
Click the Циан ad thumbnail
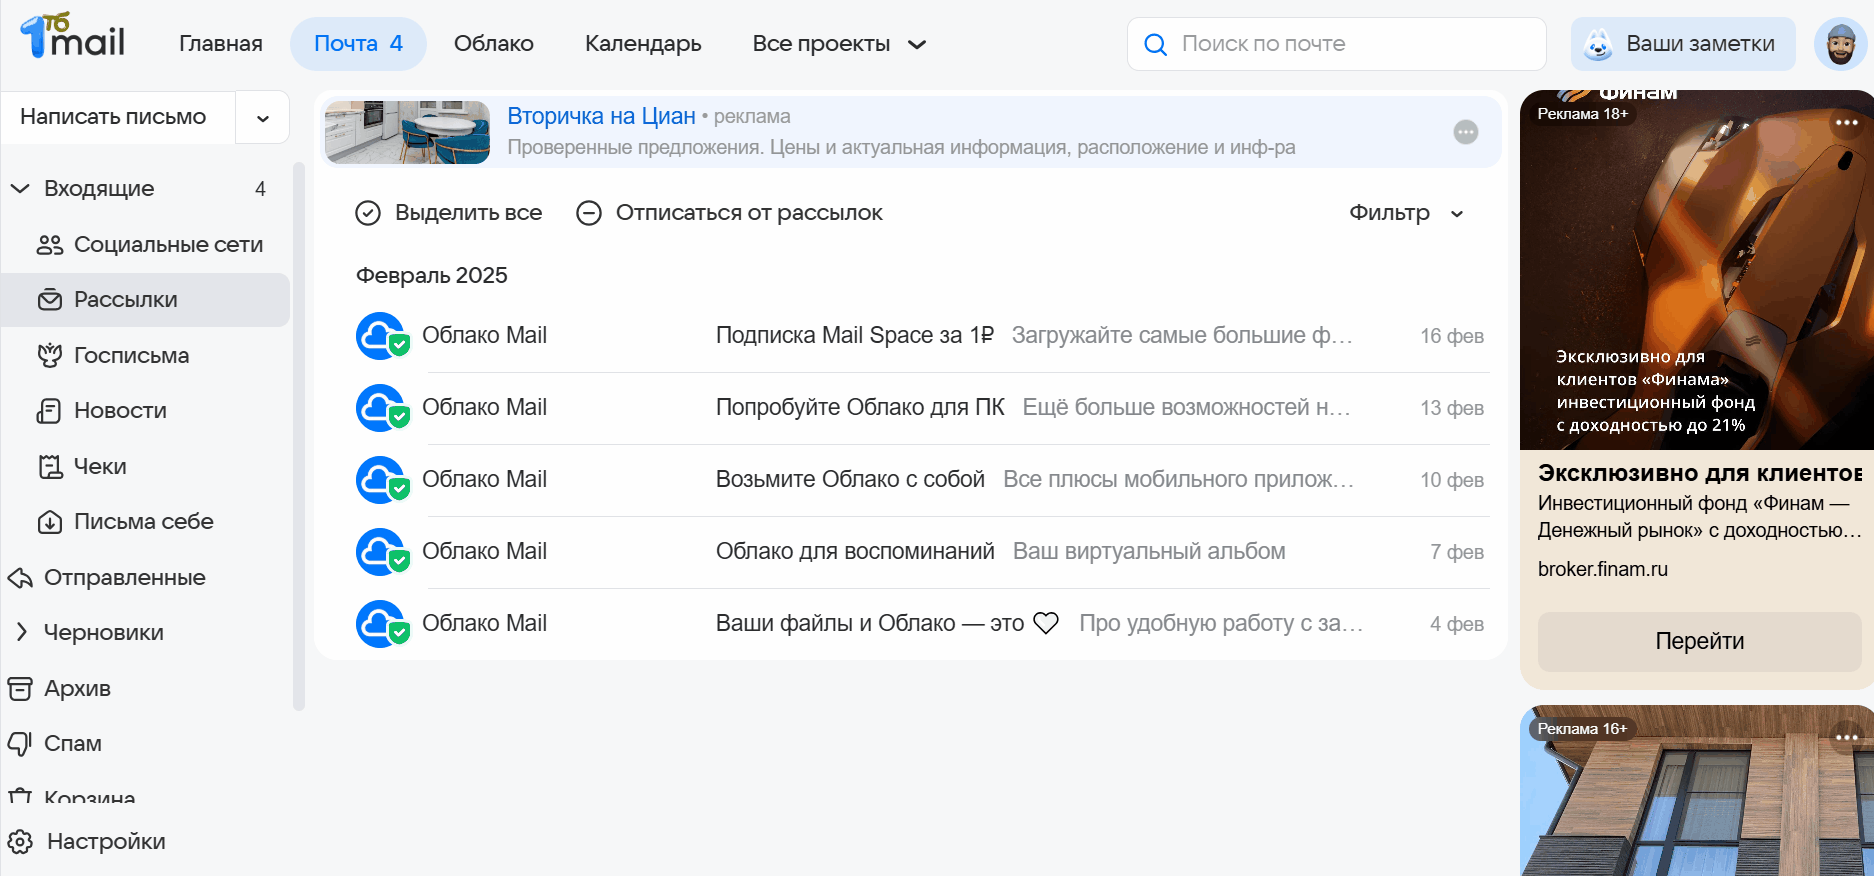(408, 132)
